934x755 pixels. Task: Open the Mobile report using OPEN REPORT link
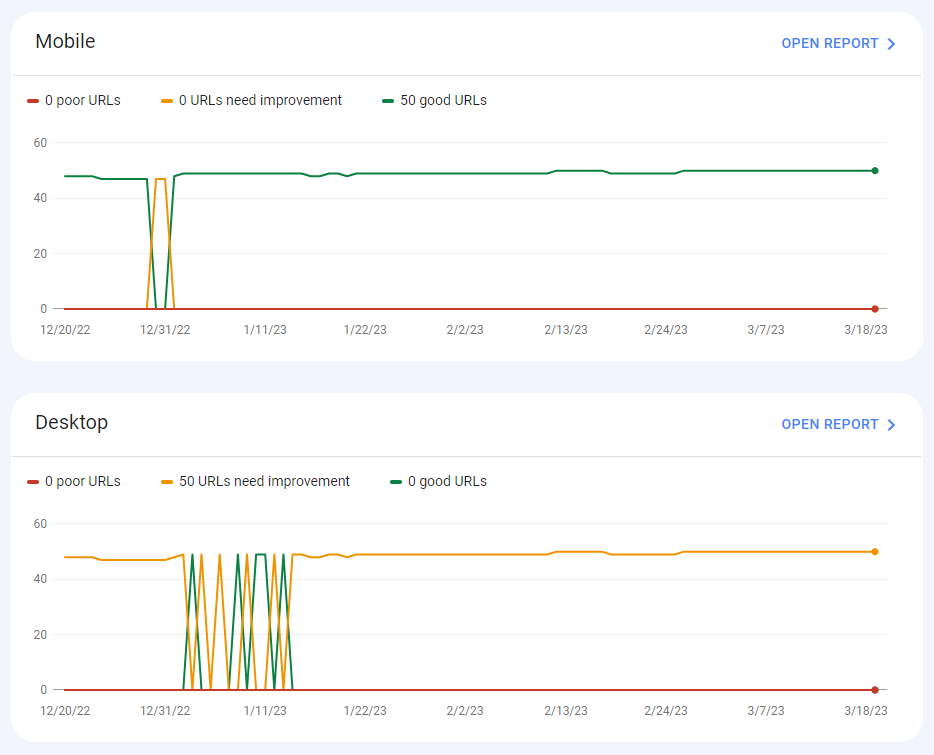click(x=829, y=43)
